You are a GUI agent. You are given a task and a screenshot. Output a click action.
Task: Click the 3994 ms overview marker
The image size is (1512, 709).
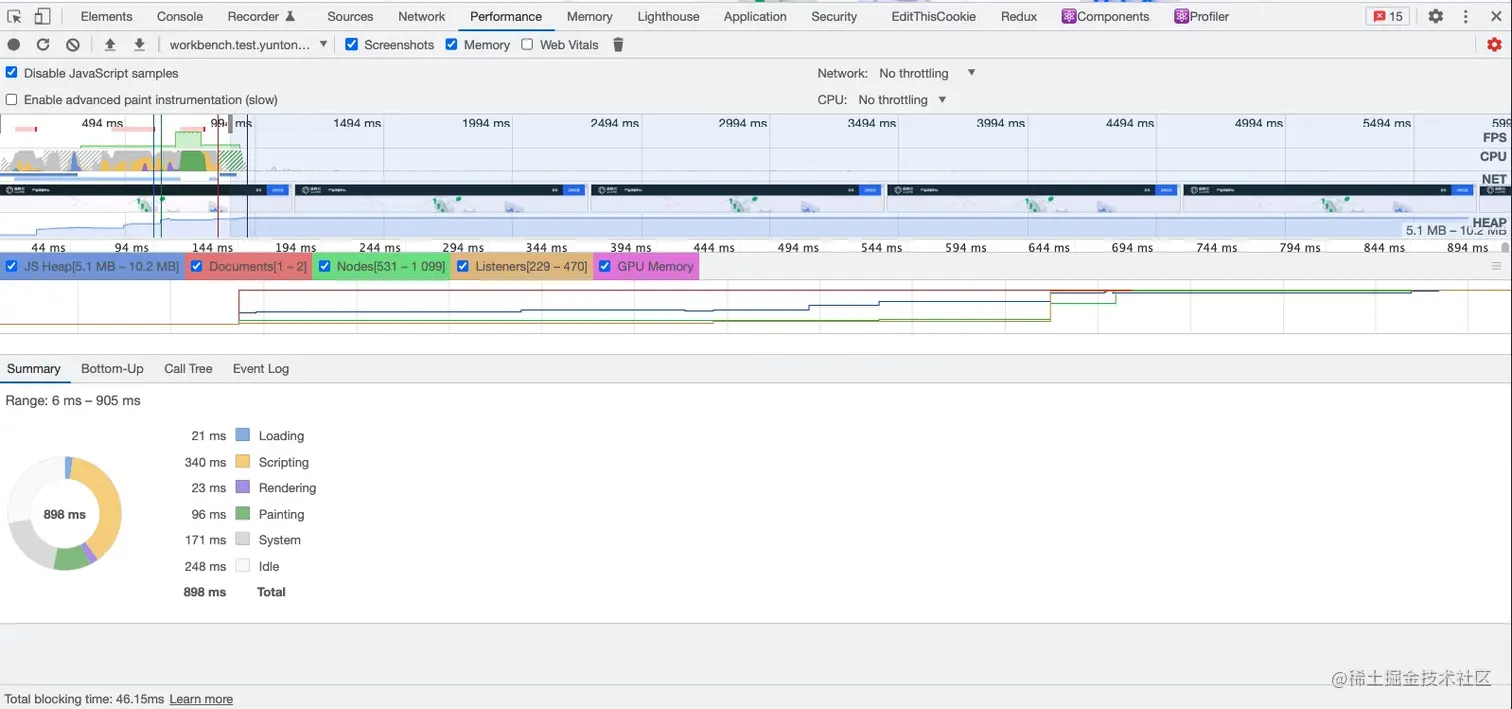click(x=1001, y=123)
